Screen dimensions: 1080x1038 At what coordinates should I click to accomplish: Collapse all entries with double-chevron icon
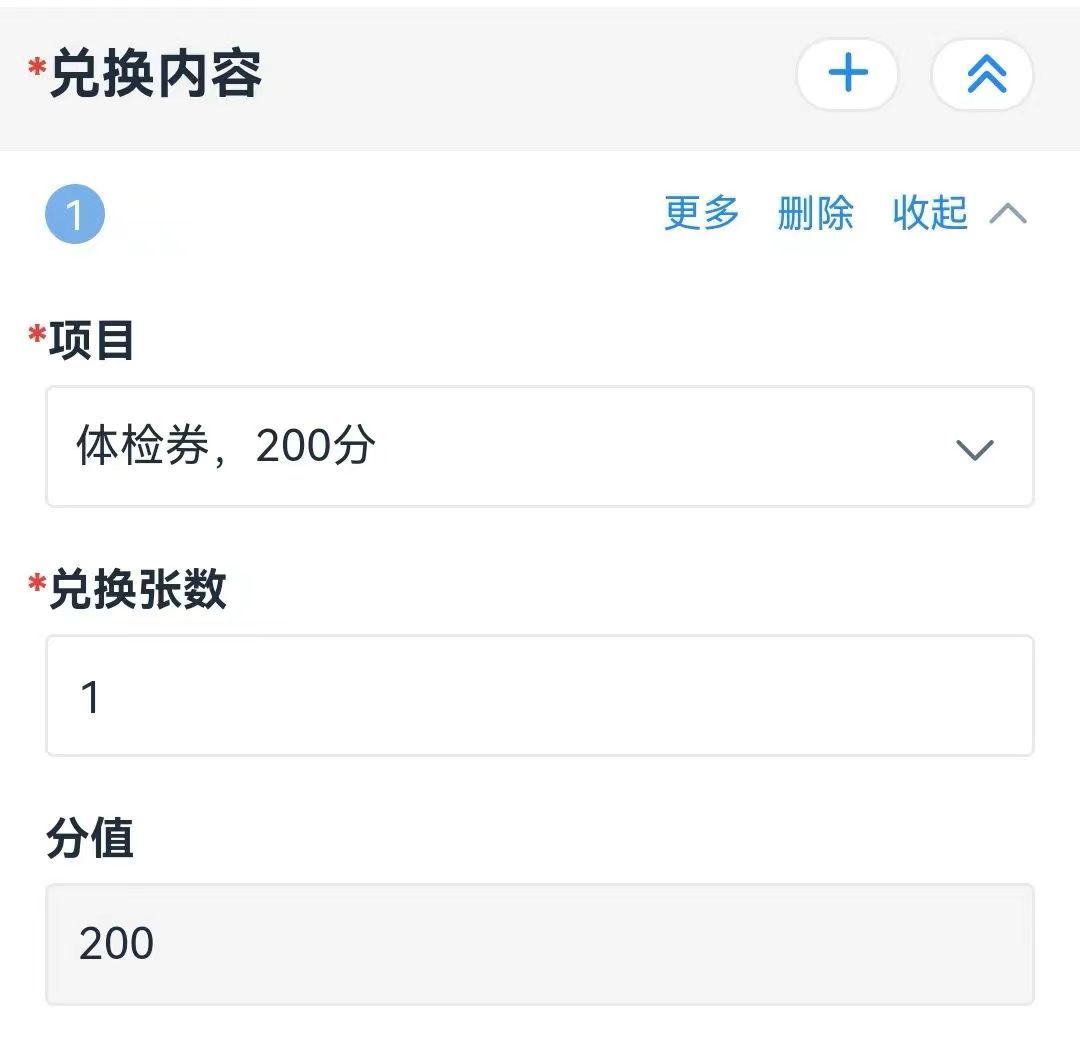tap(982, 74)
